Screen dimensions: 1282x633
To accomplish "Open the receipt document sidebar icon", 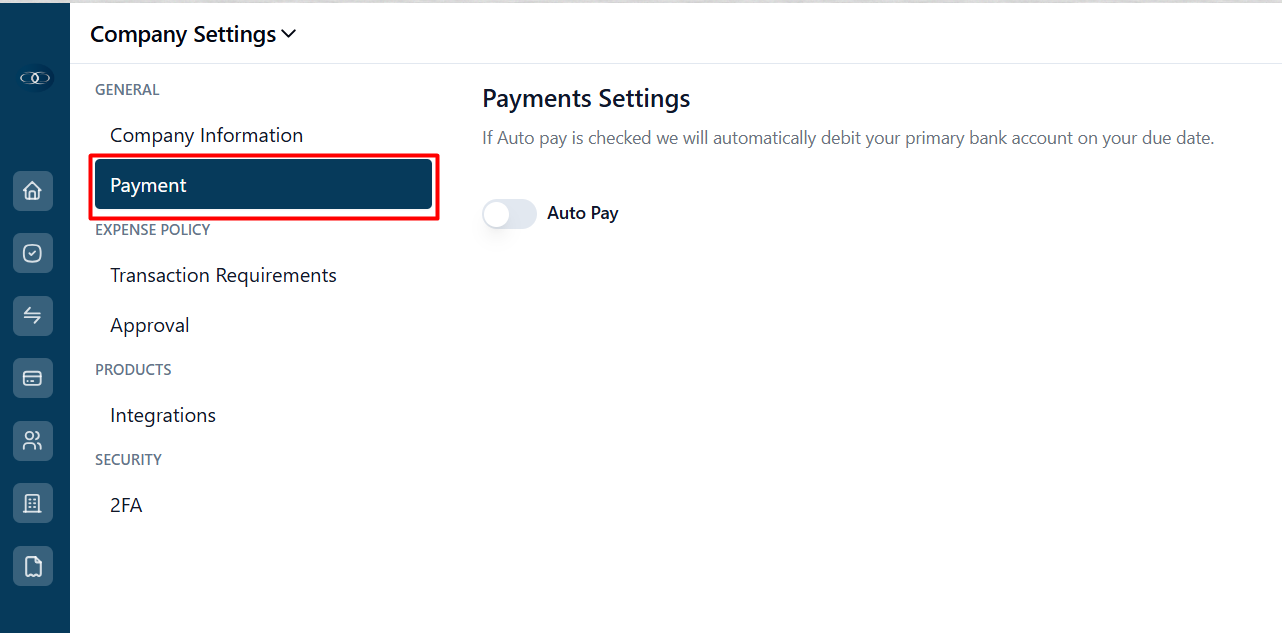I will point(33,567).
